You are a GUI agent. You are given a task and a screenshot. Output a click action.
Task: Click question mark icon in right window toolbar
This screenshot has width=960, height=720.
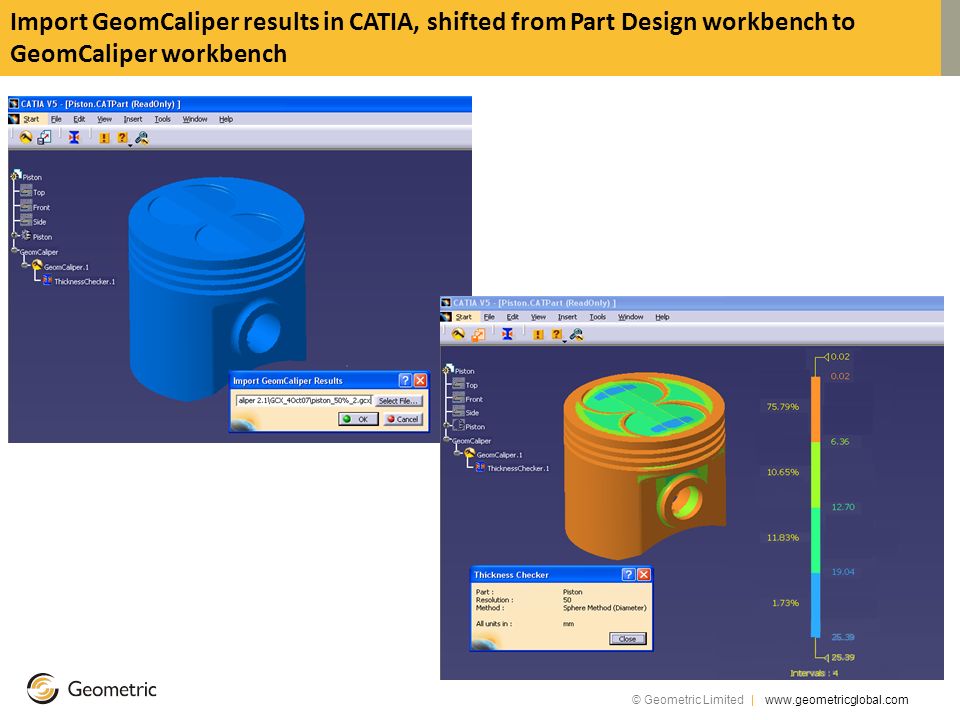click(557, 334)
